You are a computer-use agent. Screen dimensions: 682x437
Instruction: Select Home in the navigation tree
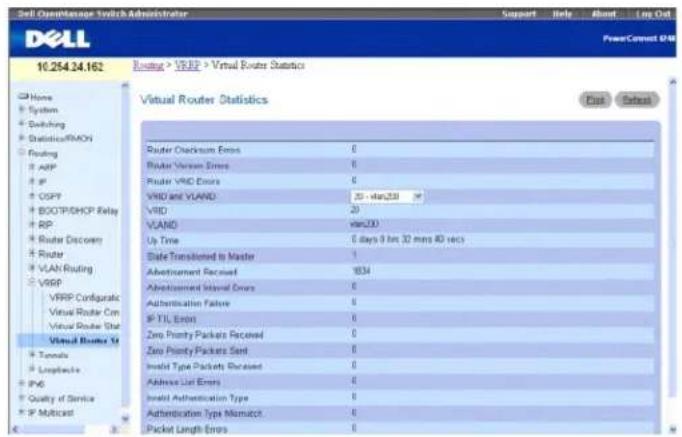click(x=41, y=97)
